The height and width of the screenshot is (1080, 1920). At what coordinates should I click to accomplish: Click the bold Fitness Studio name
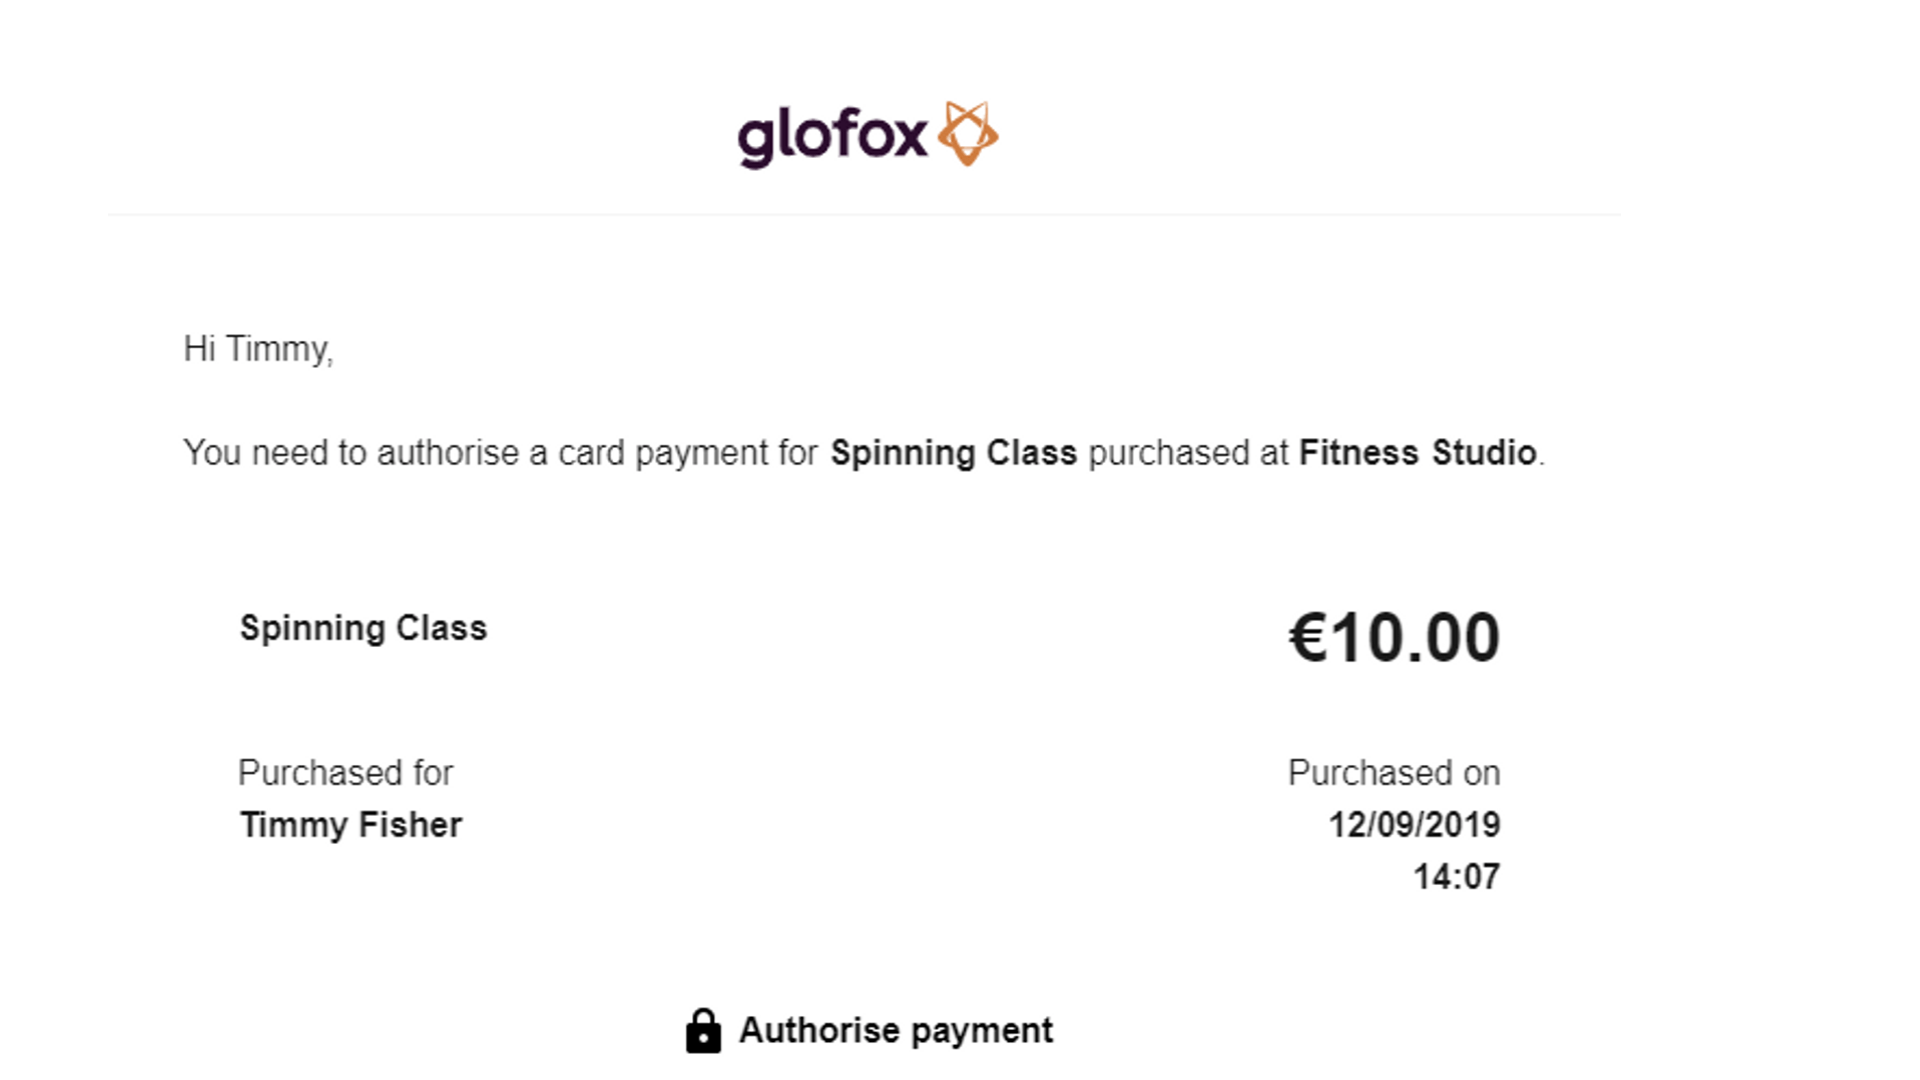point(1417,453)
